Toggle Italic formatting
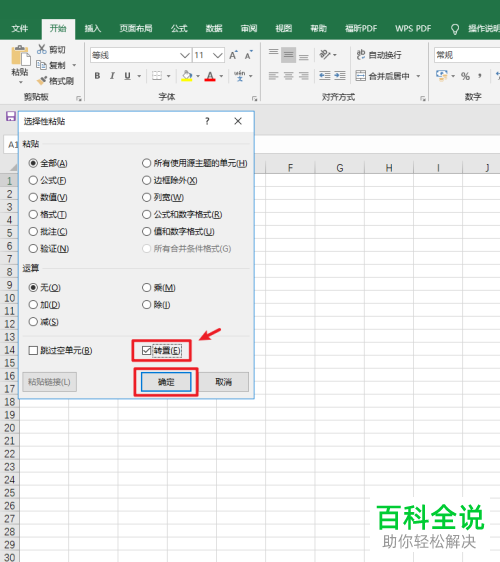This screenshot has height=562, width=500. coord(112,76)
